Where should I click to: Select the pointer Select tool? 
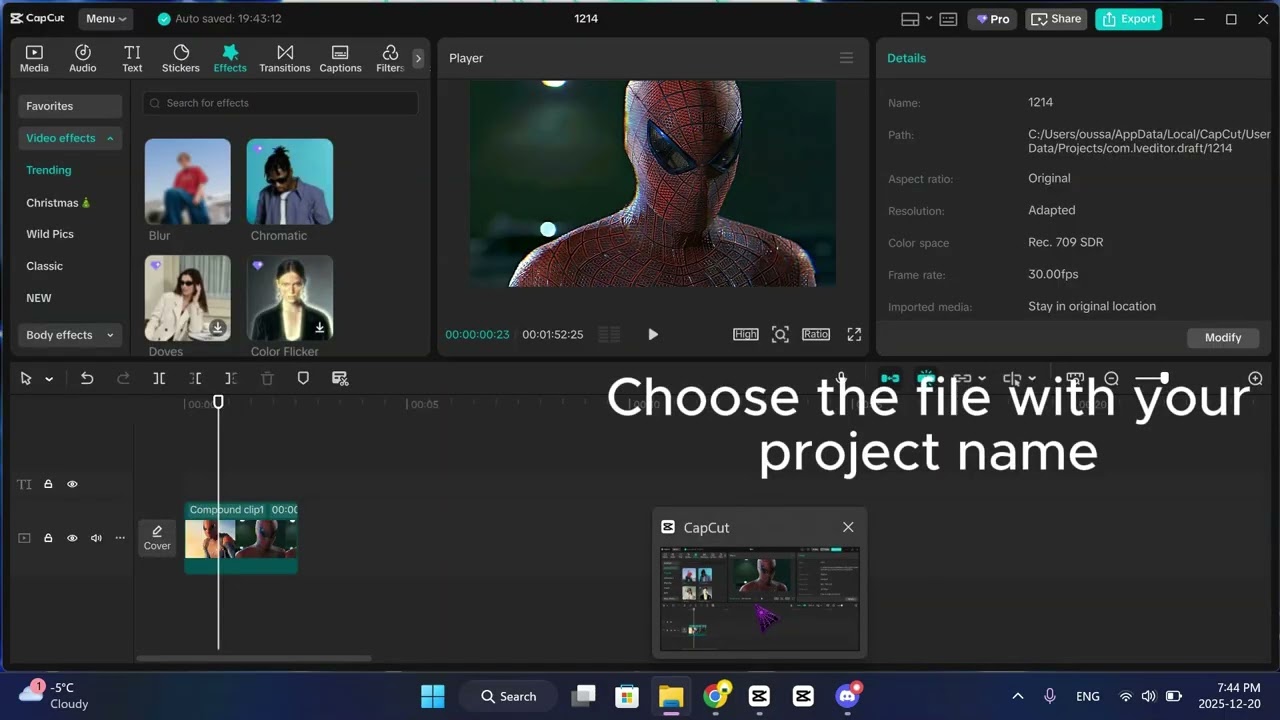point(26,379)
